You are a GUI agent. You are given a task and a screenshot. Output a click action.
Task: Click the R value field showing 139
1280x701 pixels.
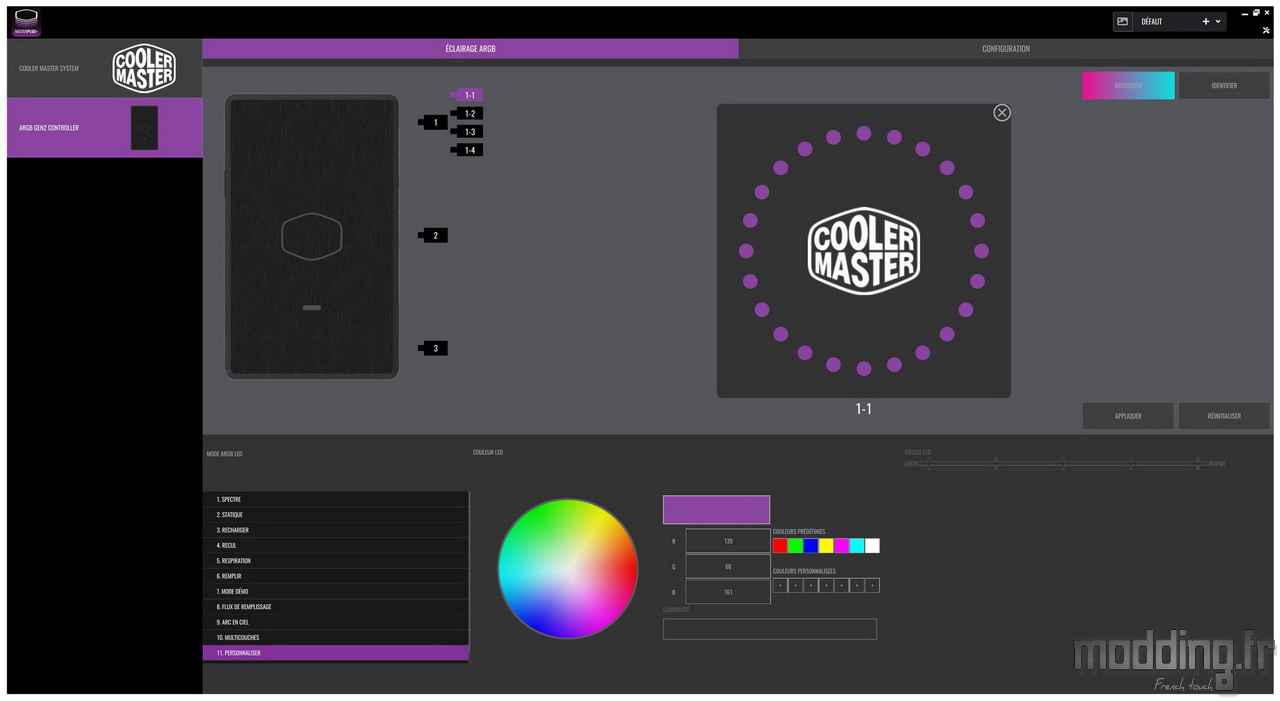tap(728, 541)
